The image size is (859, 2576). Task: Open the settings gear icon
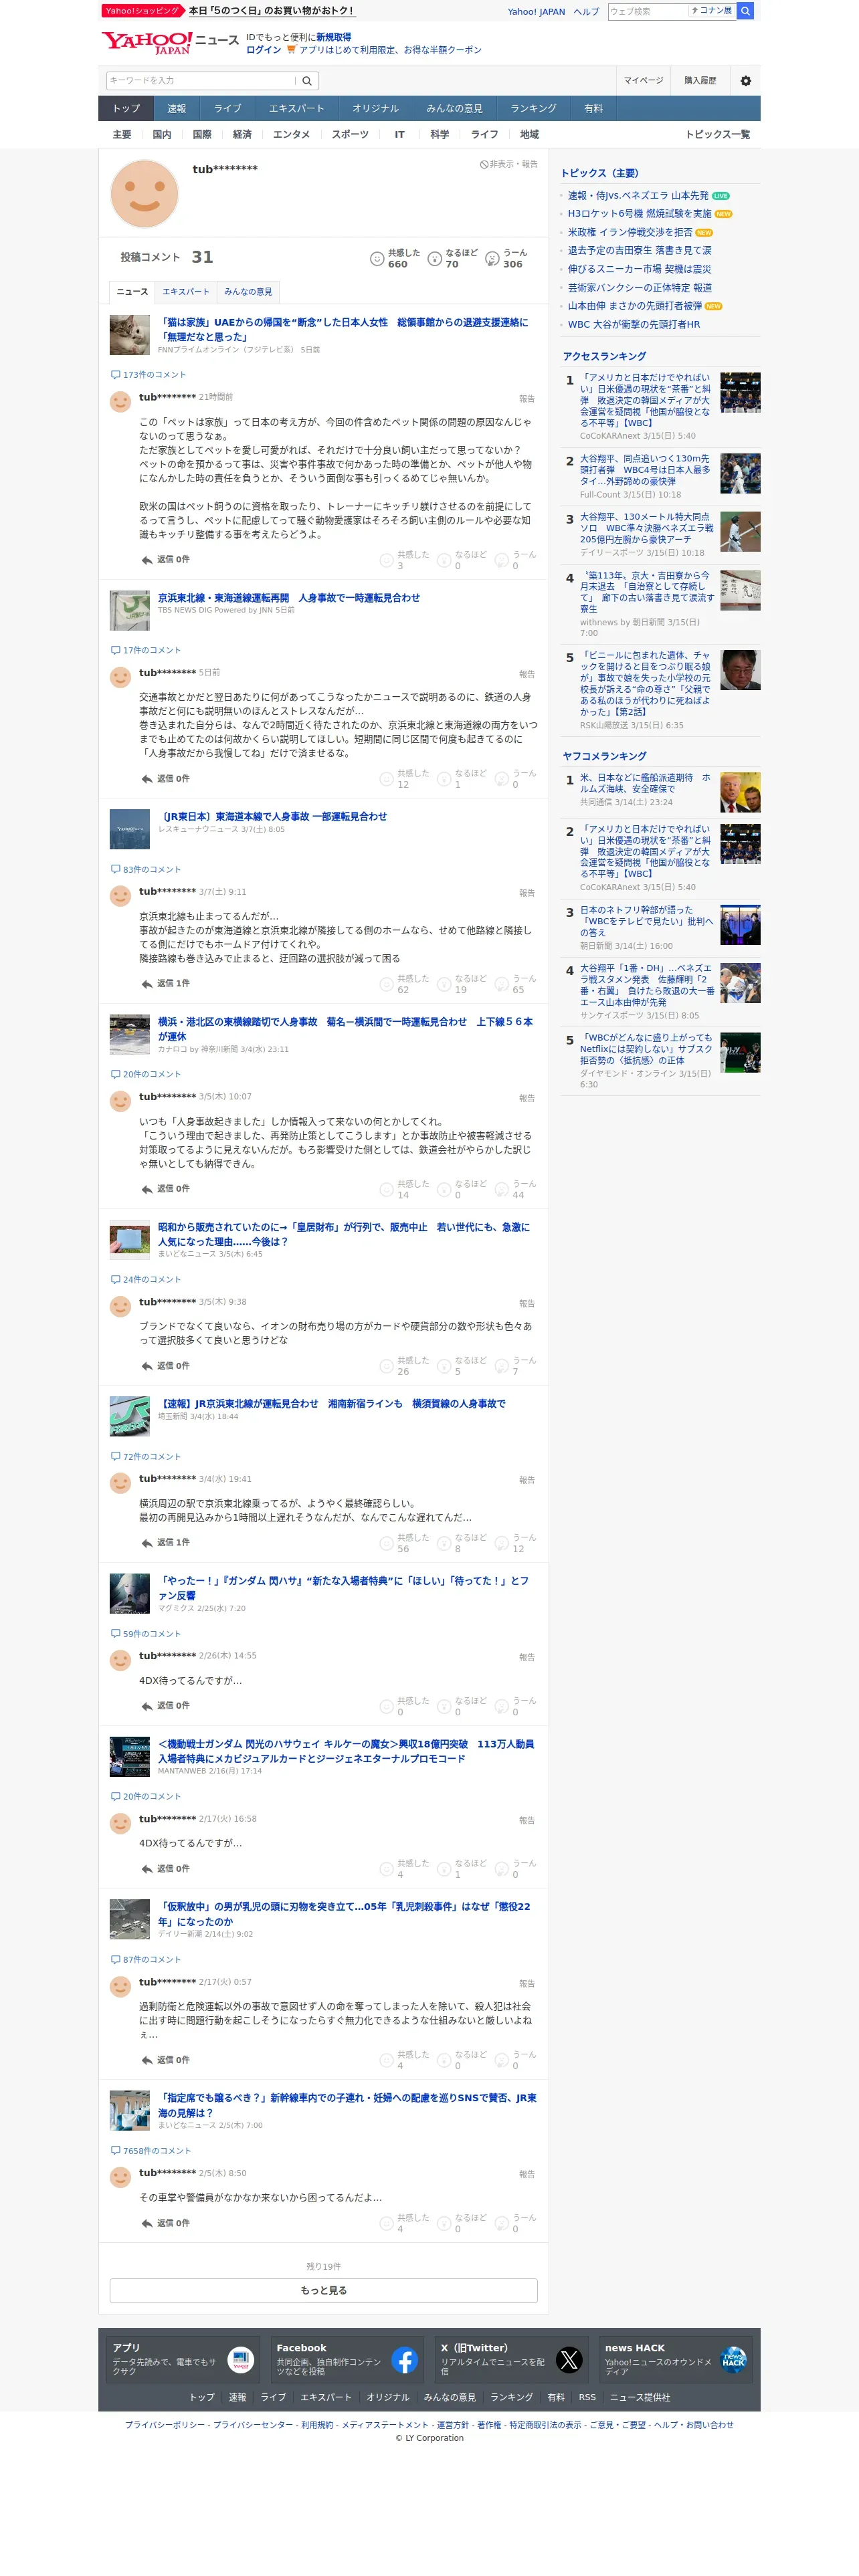pos(745,81)
